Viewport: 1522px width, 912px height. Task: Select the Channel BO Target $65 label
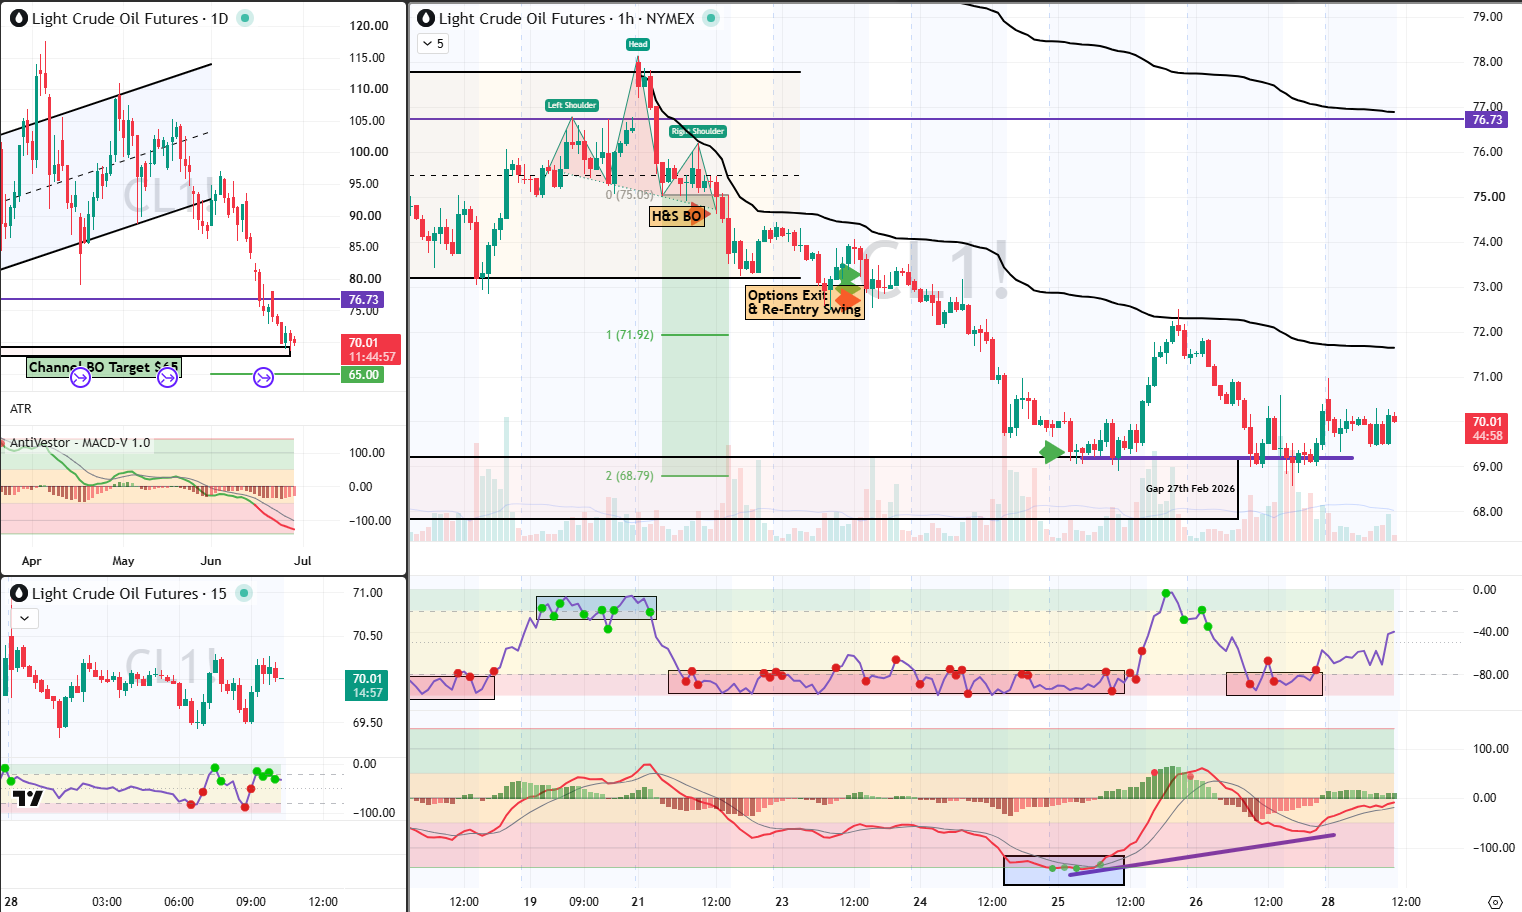click(103, 368)
